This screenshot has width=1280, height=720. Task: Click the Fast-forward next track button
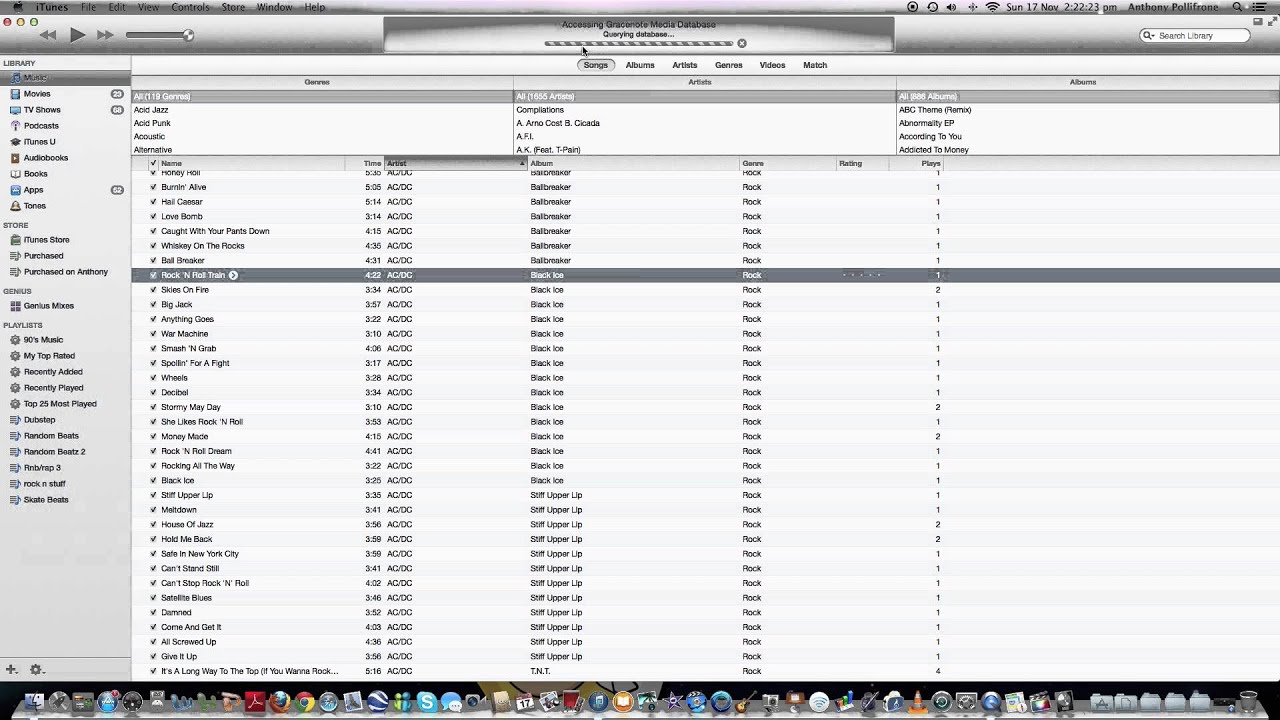pyautogui.click(x=105, y=35)
